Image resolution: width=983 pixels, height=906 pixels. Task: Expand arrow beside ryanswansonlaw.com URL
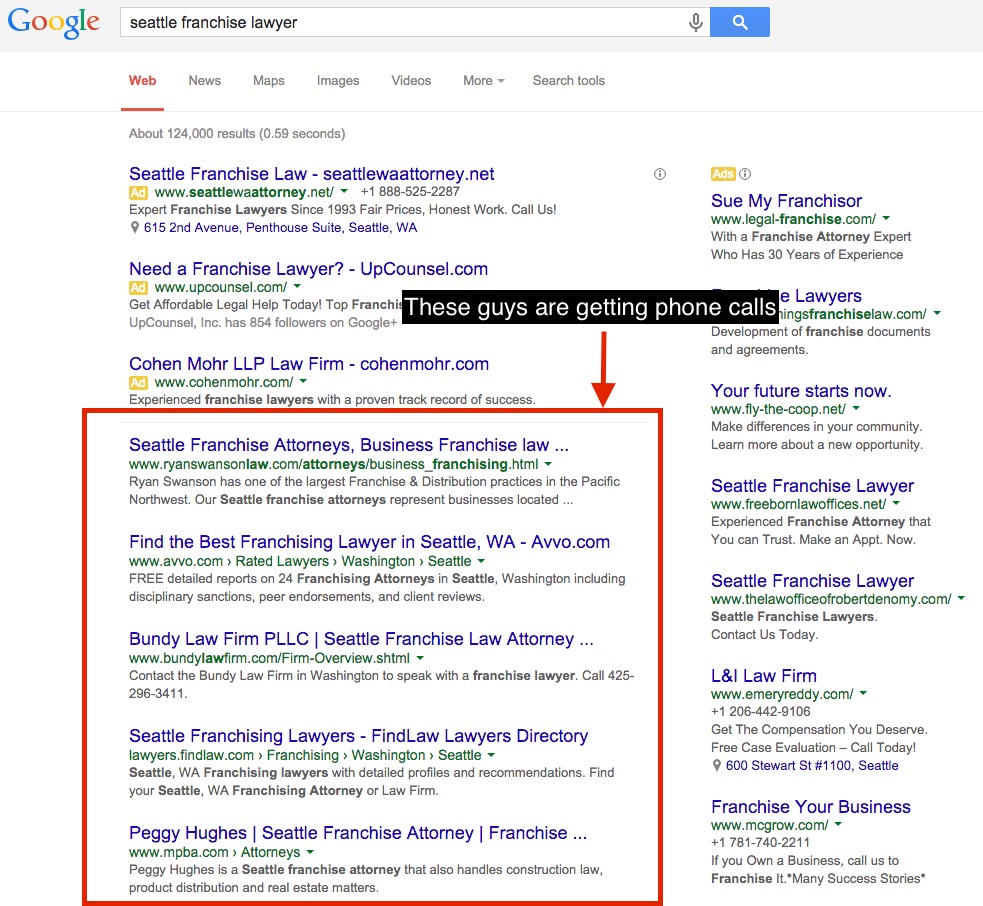[549, 464]
